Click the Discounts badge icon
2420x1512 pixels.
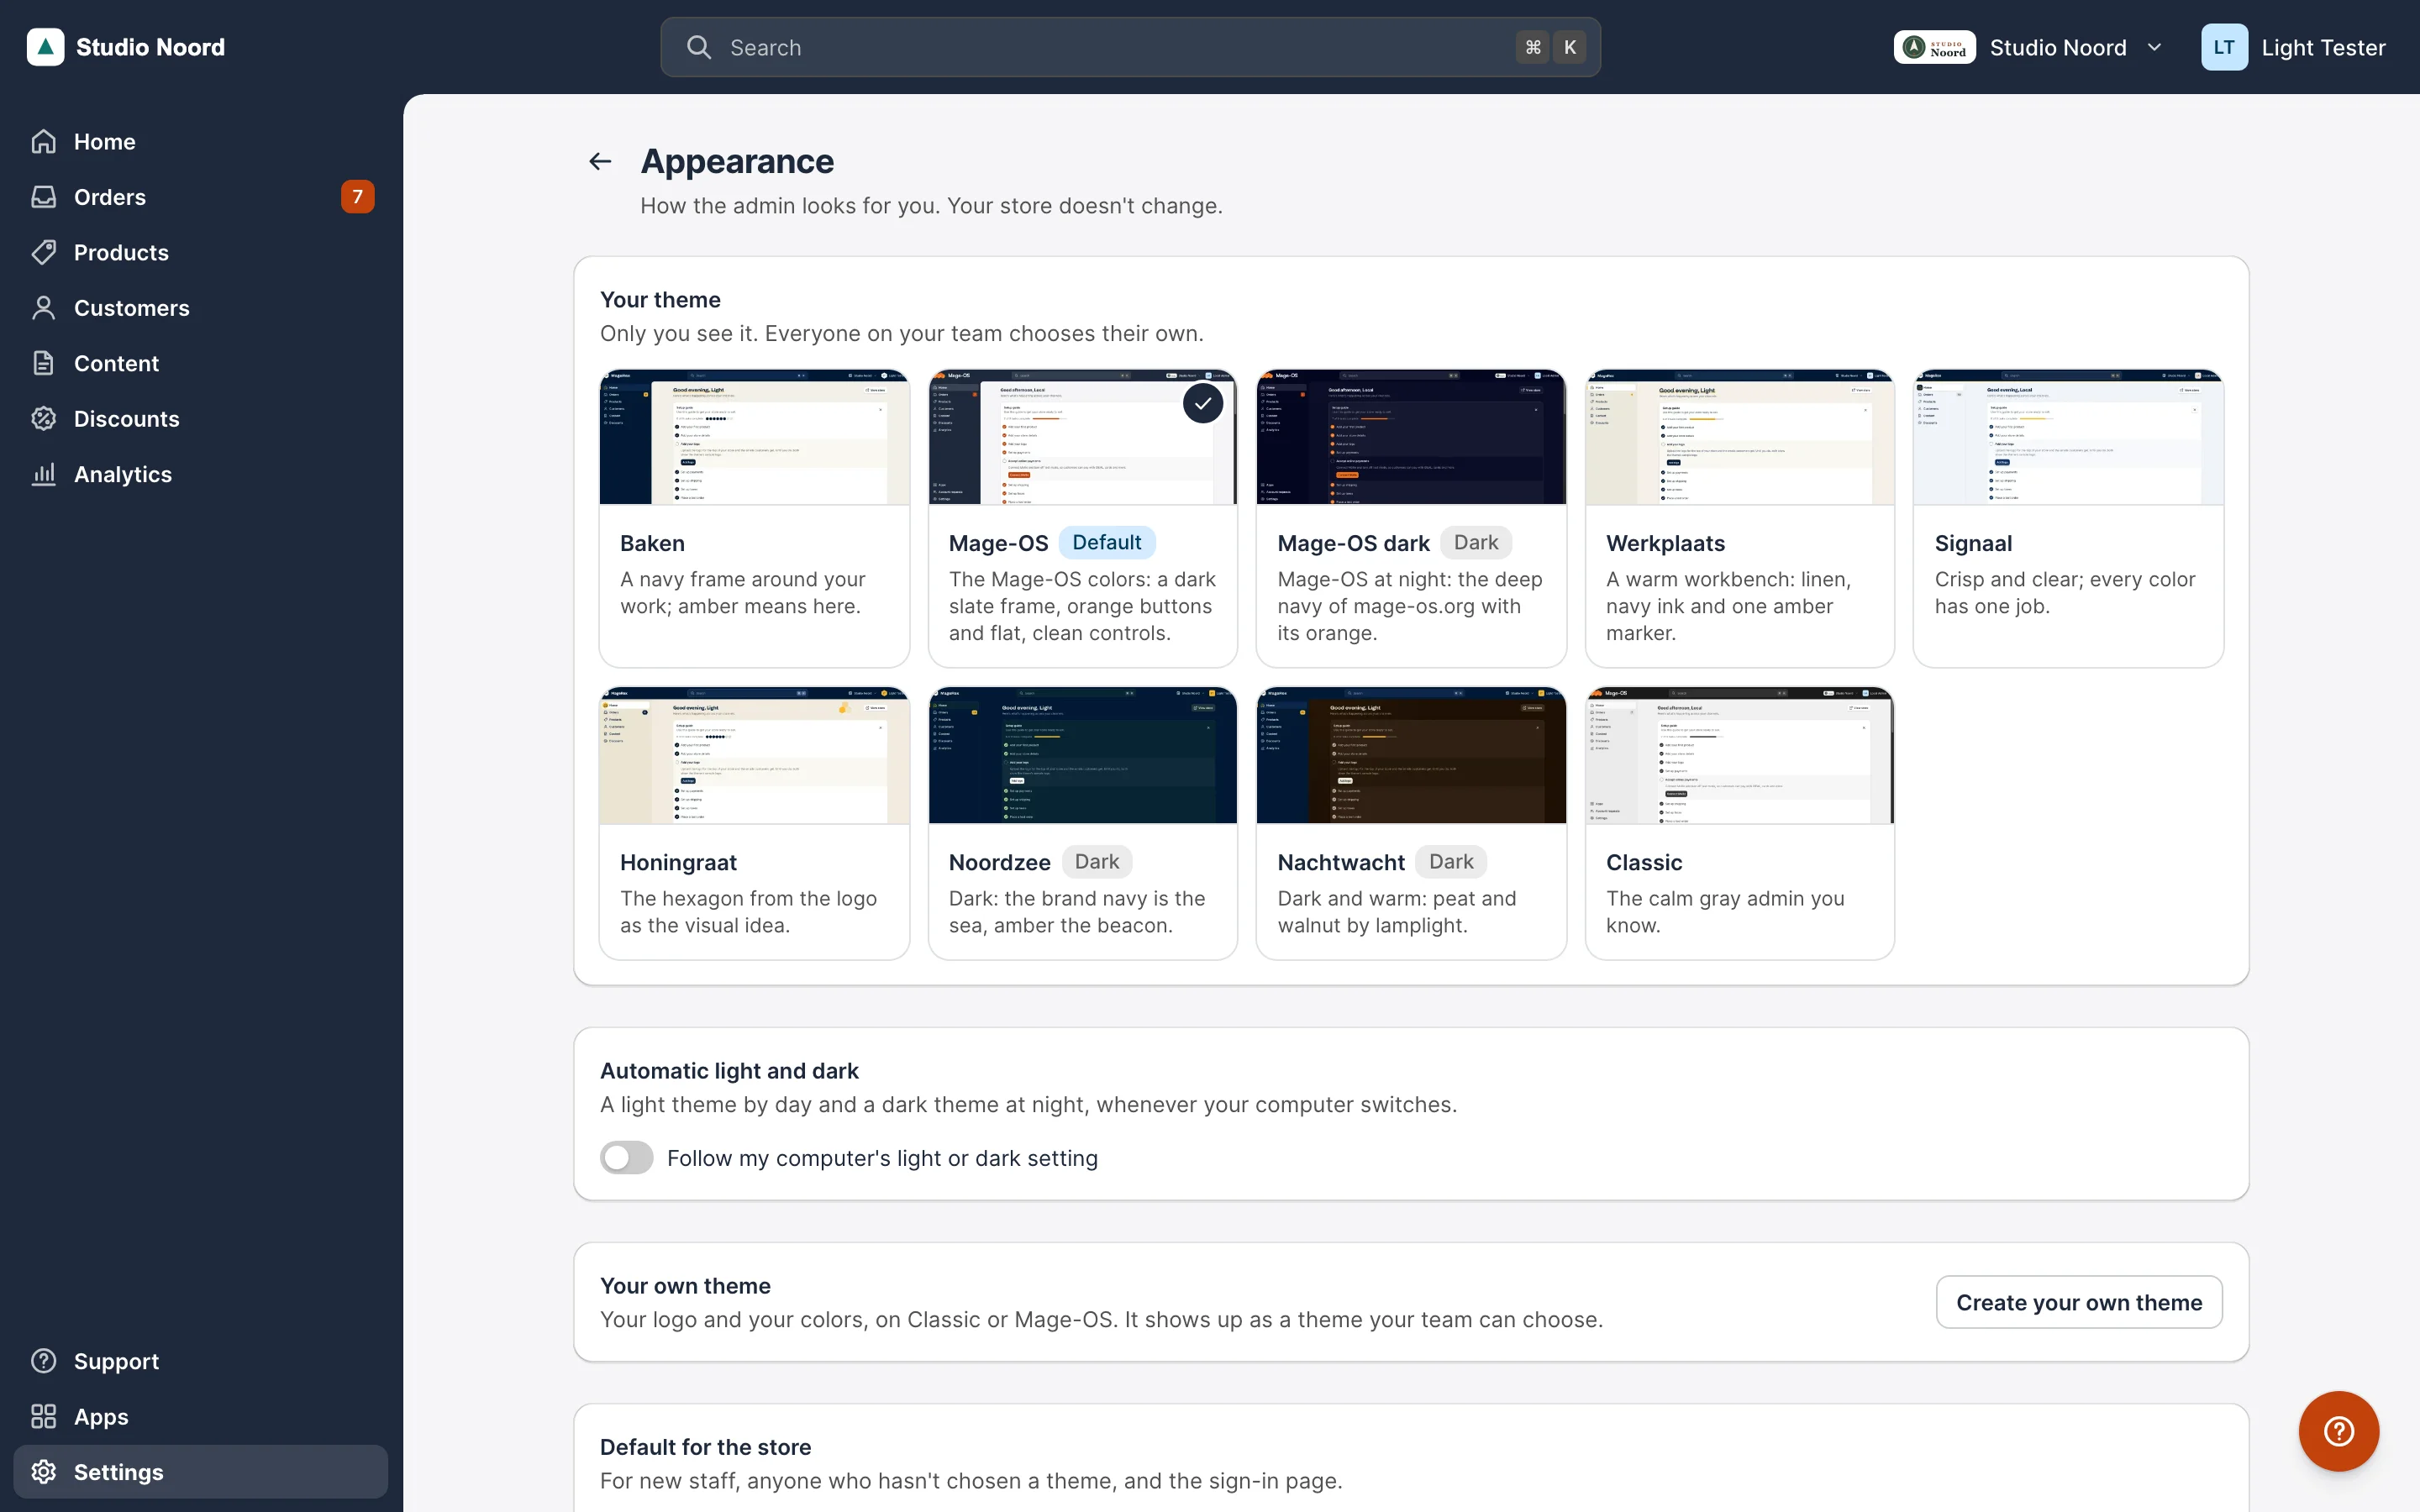tap(43, 418)
